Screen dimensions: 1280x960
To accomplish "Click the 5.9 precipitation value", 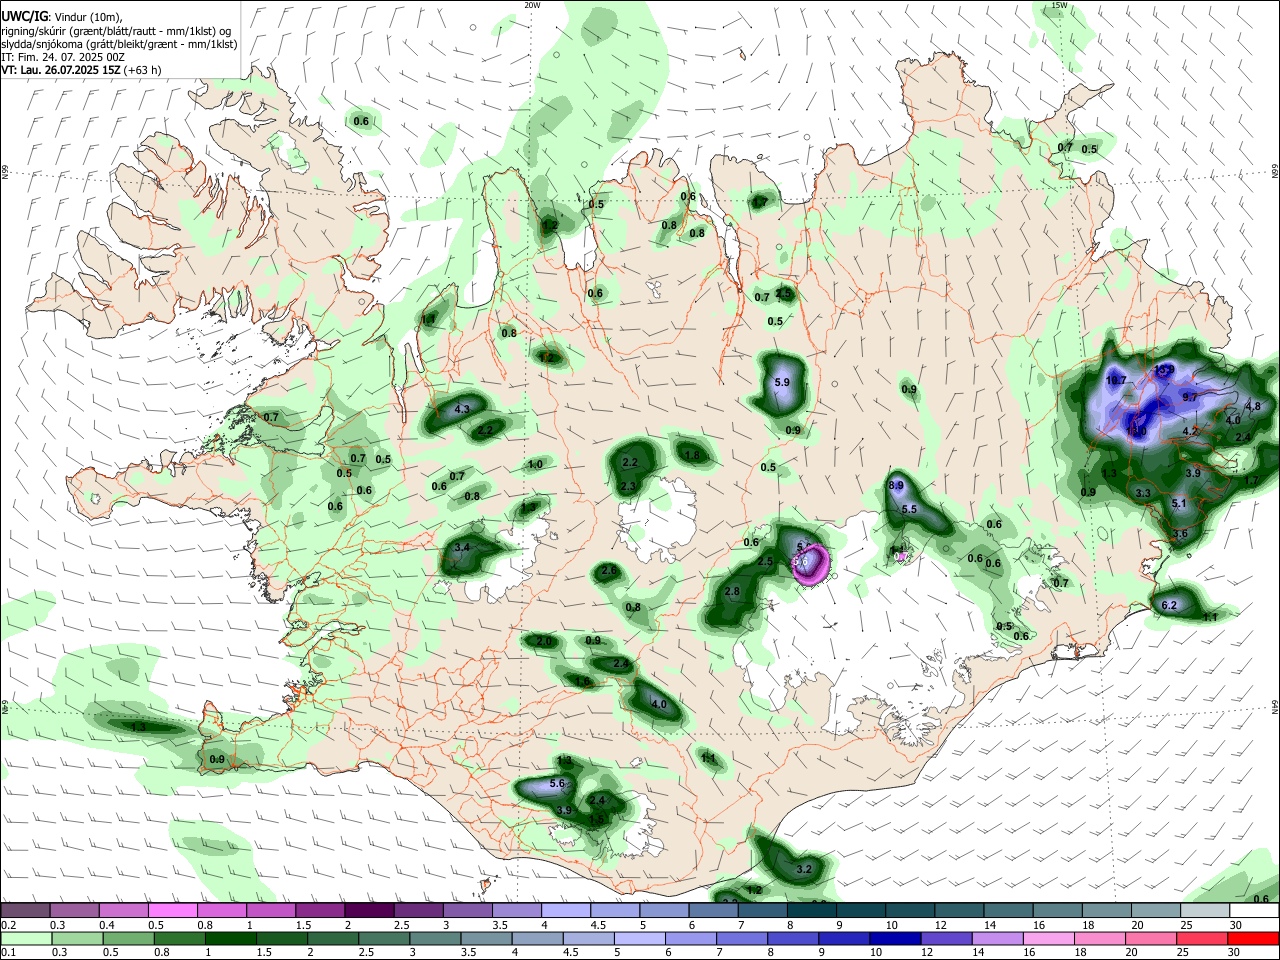I will 782,382.
